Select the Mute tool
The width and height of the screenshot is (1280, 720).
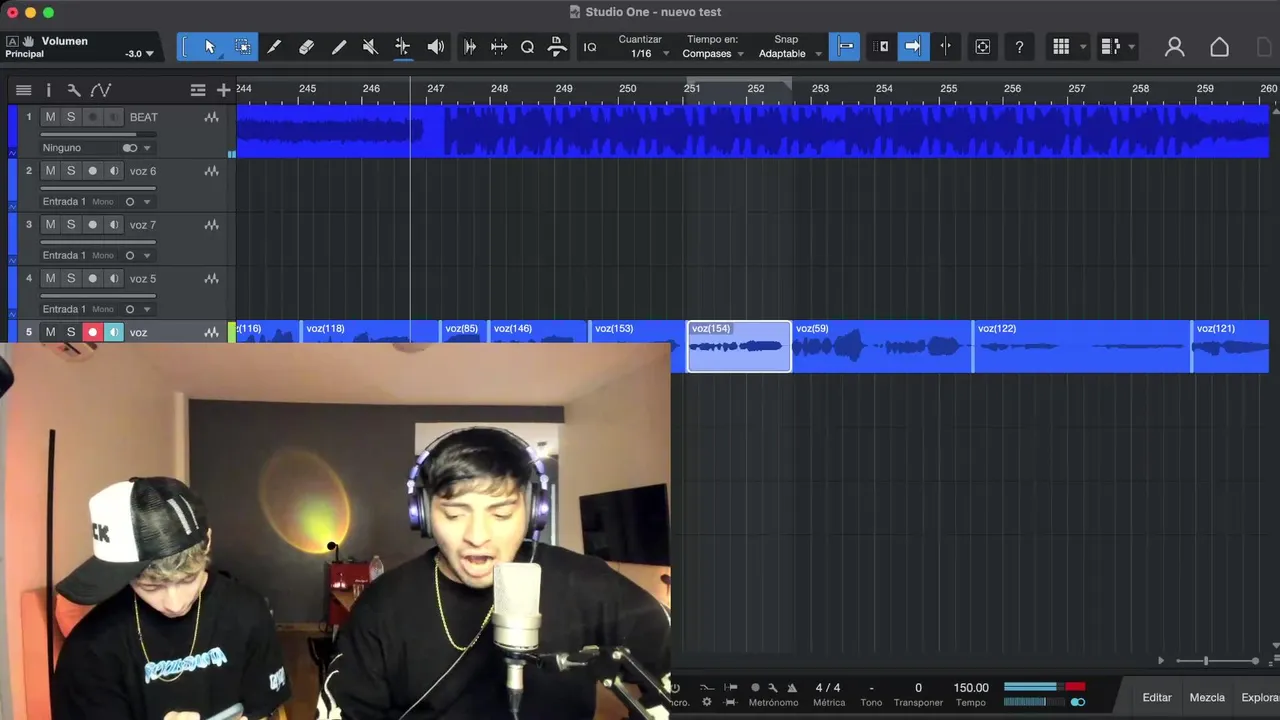pyautogui.click(x=370, y=47)
